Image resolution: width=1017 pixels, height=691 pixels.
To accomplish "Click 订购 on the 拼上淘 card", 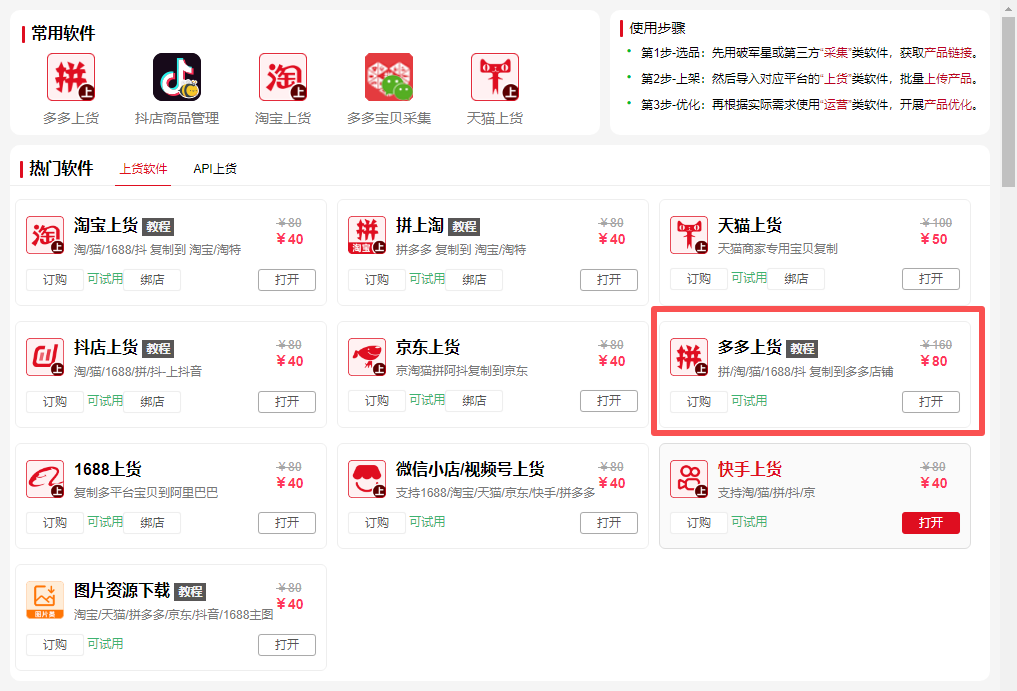I will [377, 280].
